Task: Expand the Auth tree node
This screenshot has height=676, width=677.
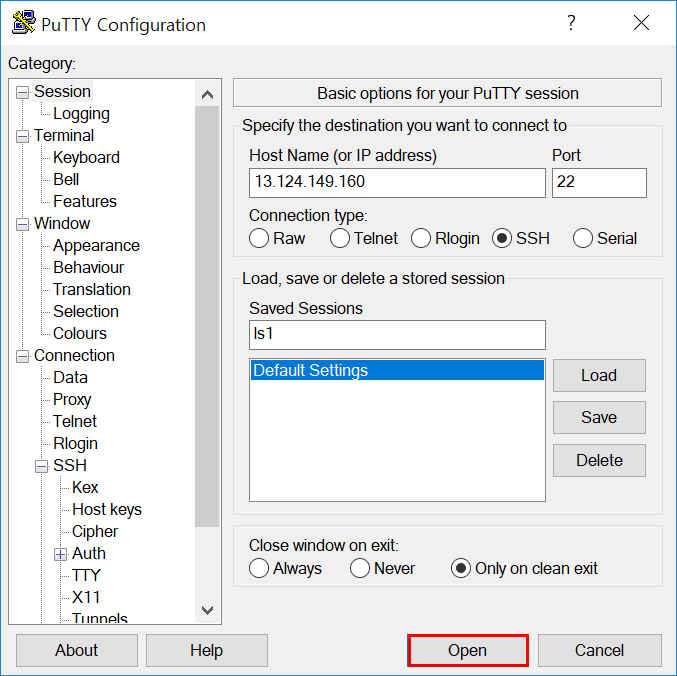Action: (x=60, y=554)
